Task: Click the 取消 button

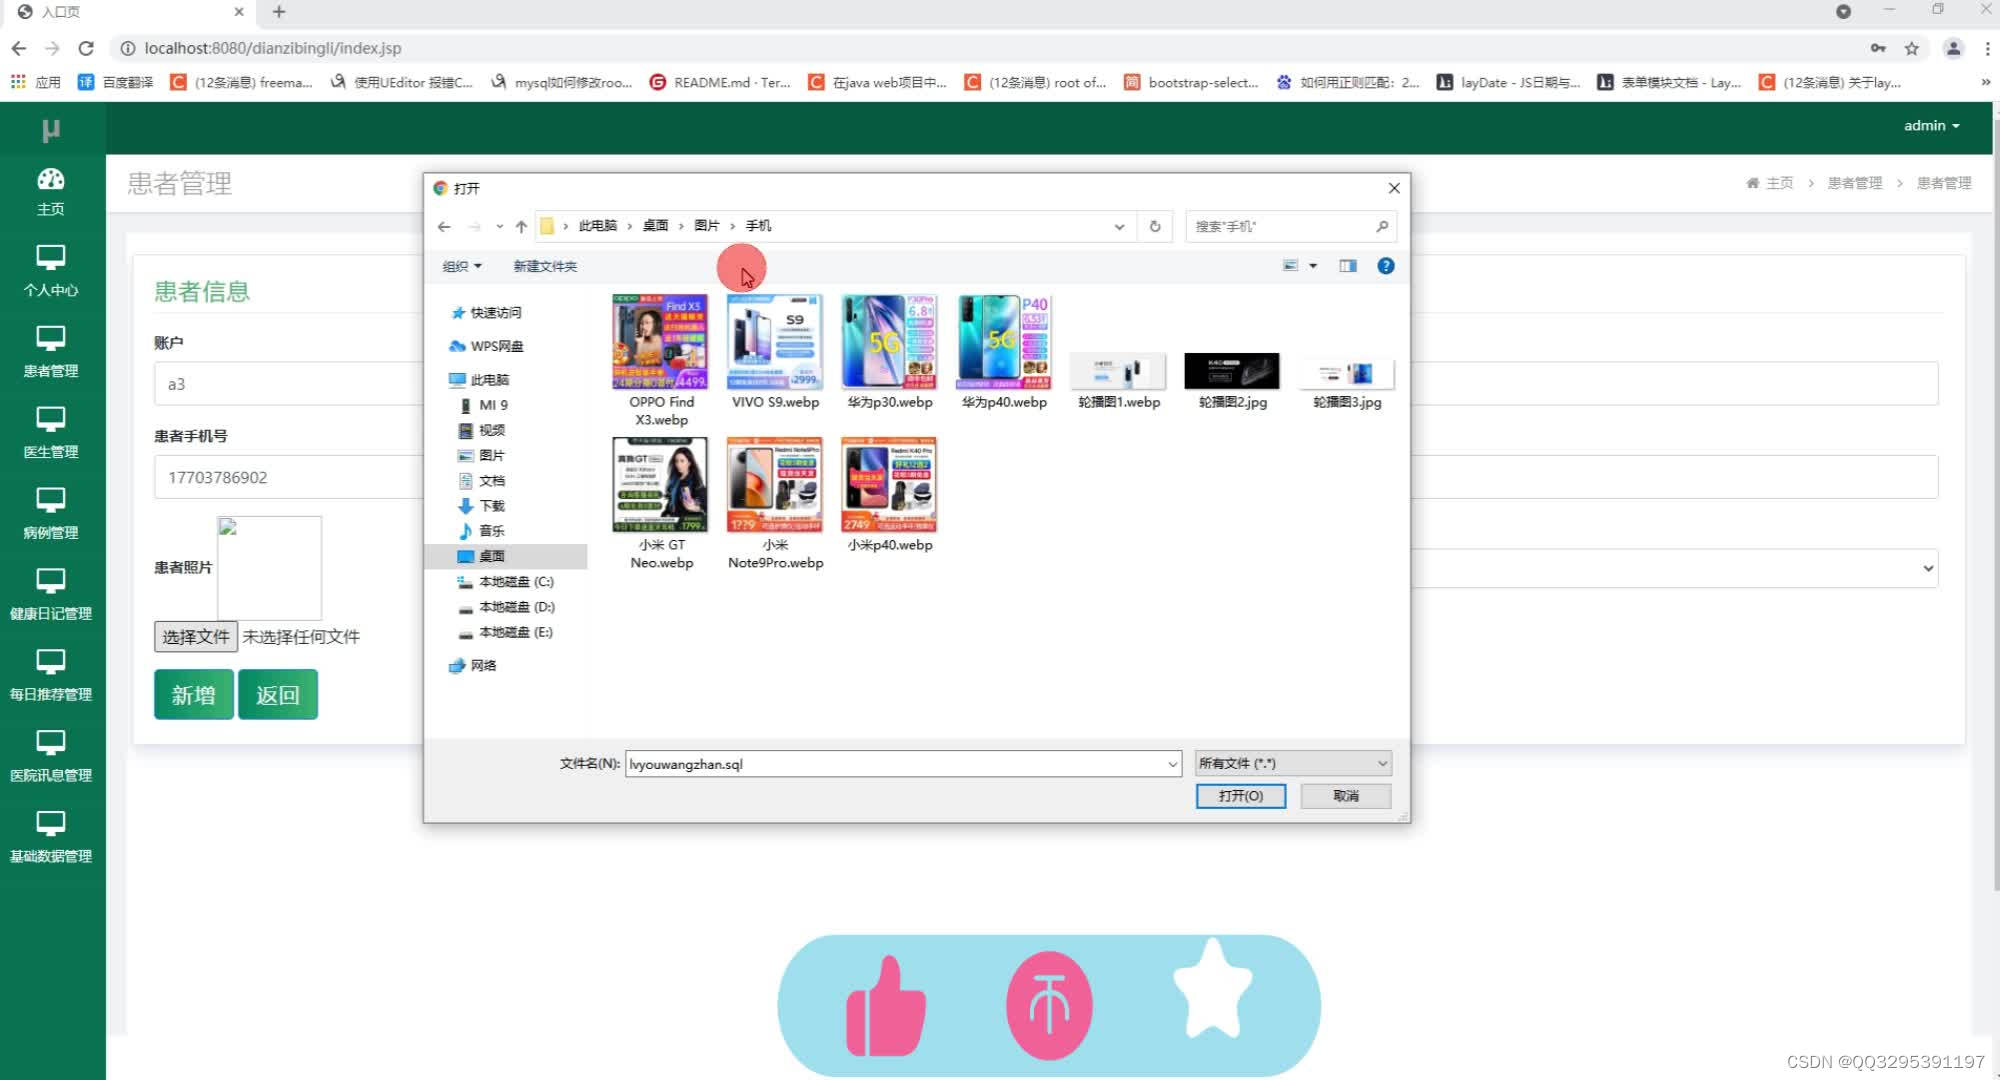Action: (1346, 796)
